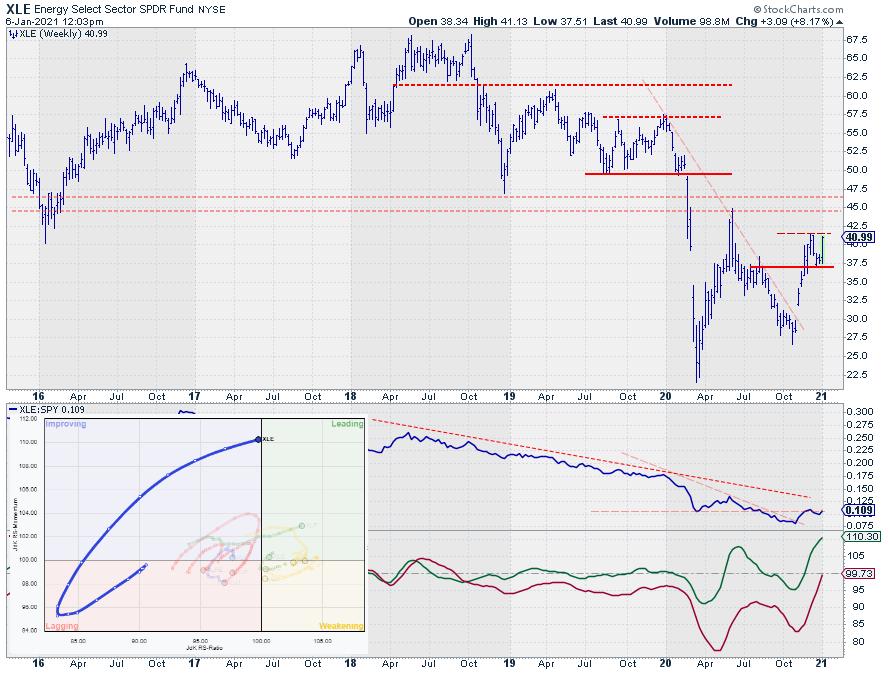Click the 'JdK RS-Ratio' axis title on the RRG
This screenshot has height=675, width=889.
click(x=204, y=647)
